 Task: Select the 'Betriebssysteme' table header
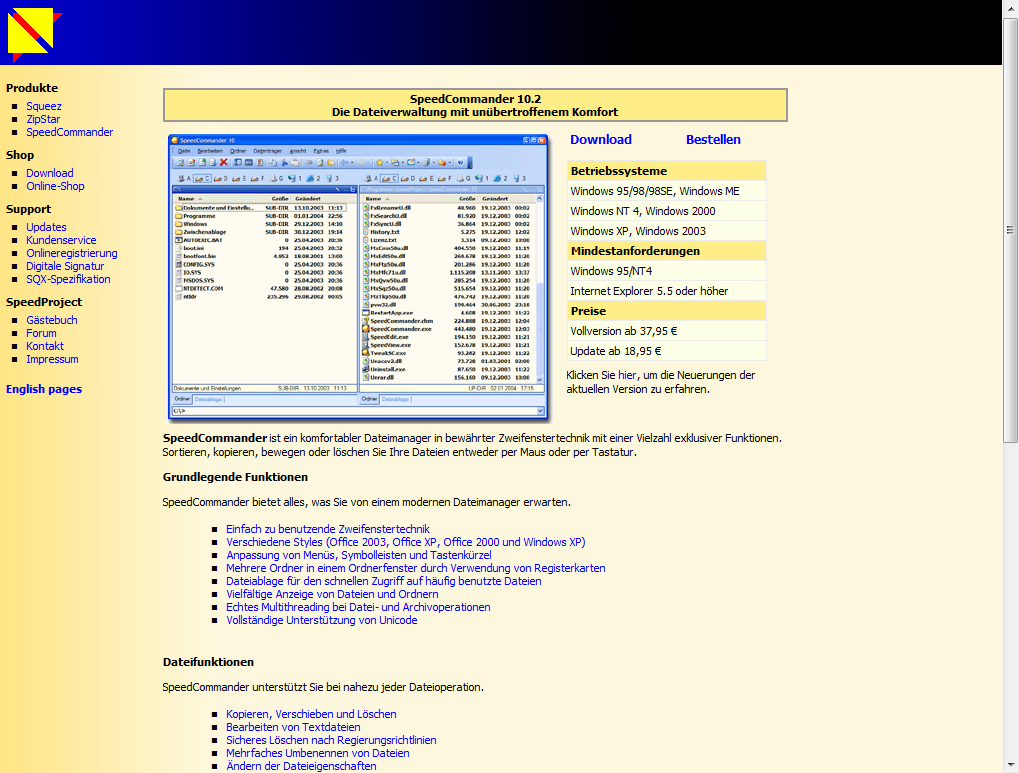[667, 171]
